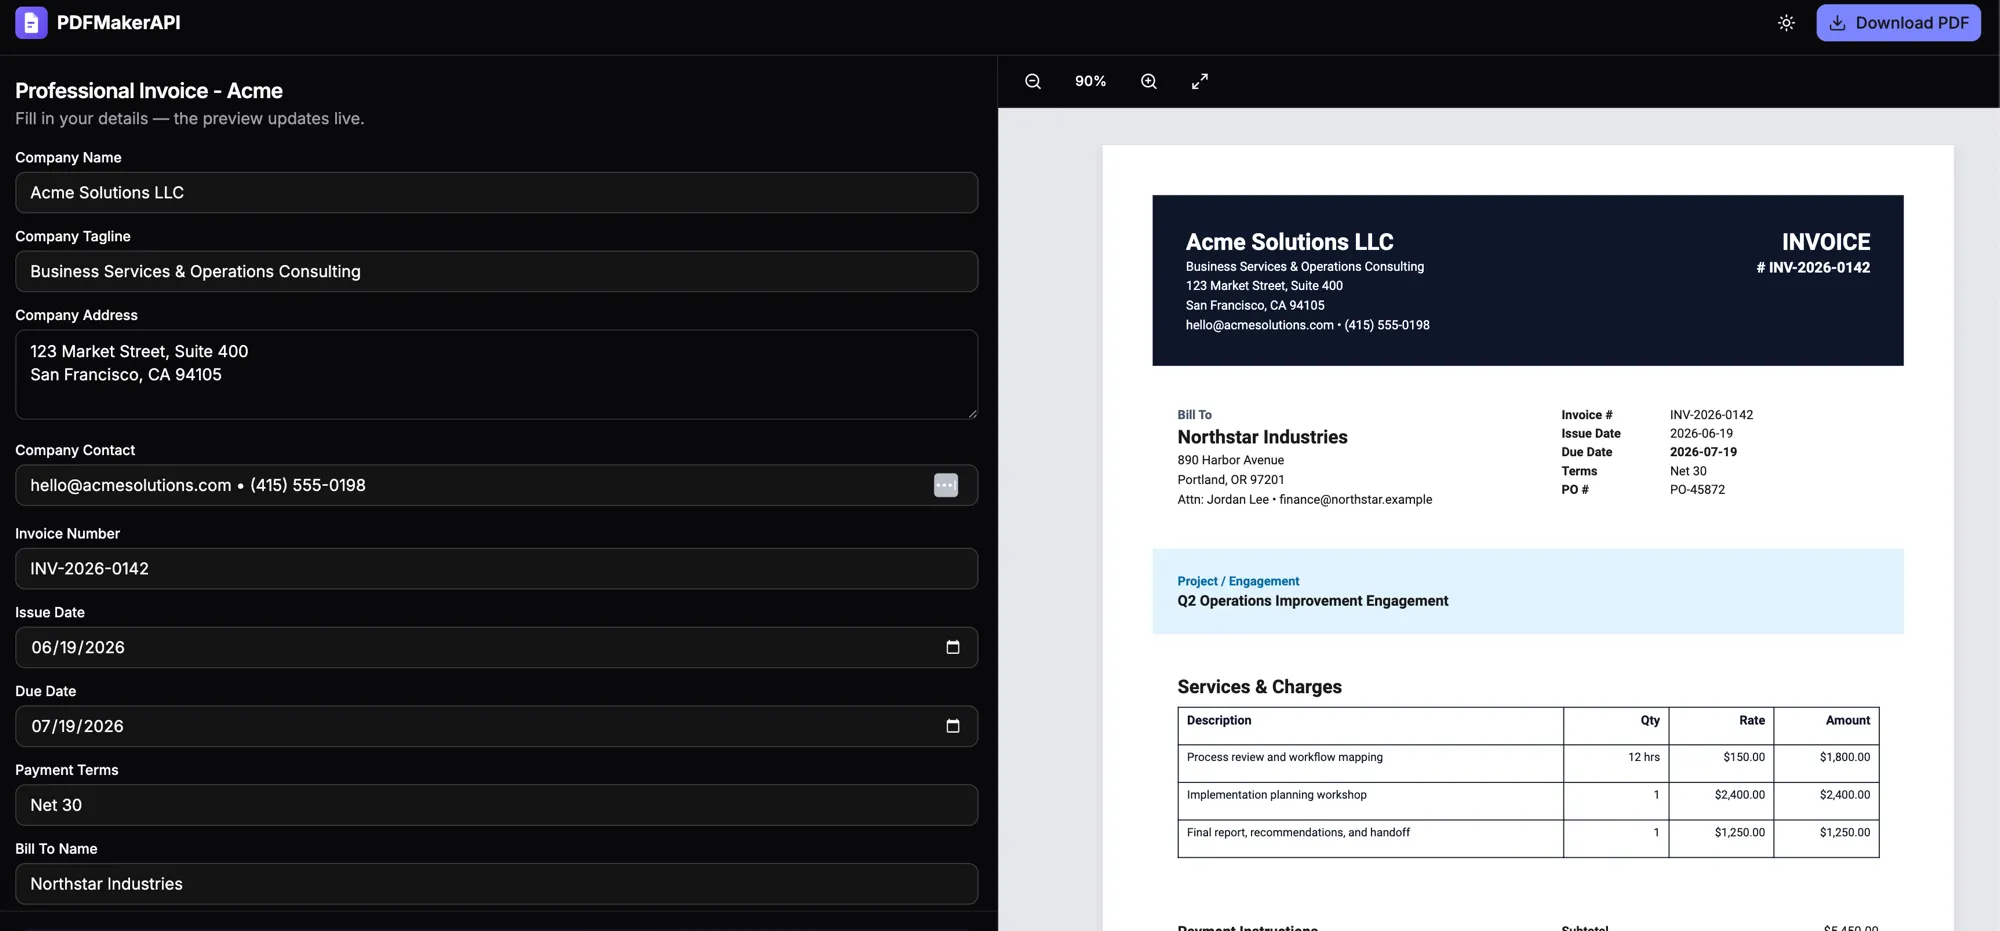This screenshot has height=931, width=2000.
Task: Focus the Company Tagline input field
Action: click(496, 271)
